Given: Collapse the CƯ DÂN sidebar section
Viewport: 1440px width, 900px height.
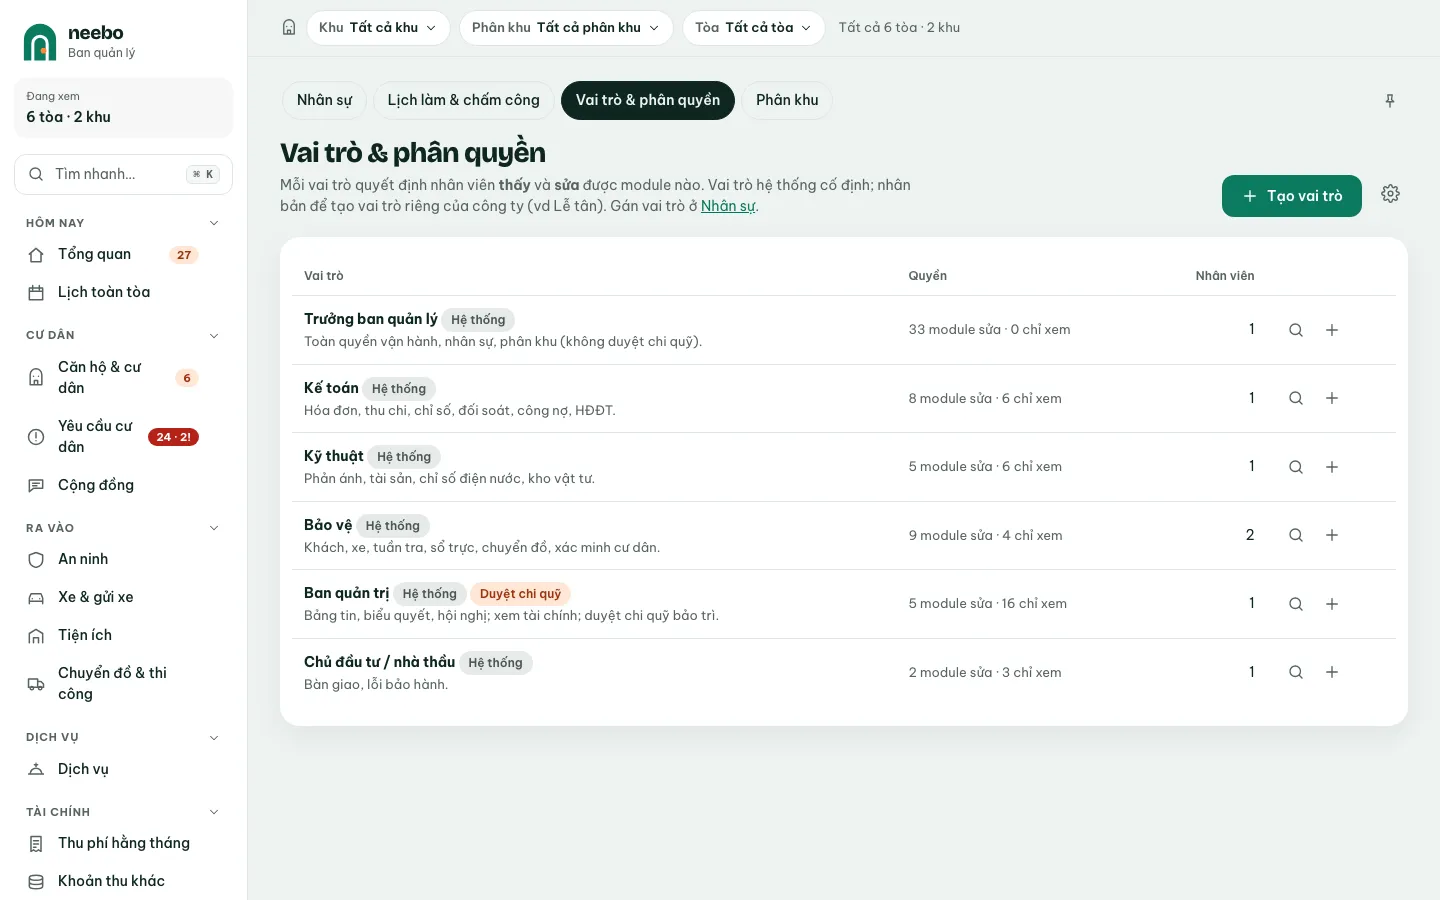Looking at the screenshot, I should tap(213, 335).
